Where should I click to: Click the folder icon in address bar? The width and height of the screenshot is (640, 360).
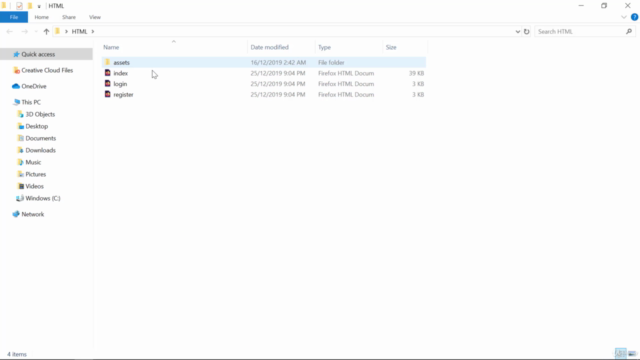point(58,31)
